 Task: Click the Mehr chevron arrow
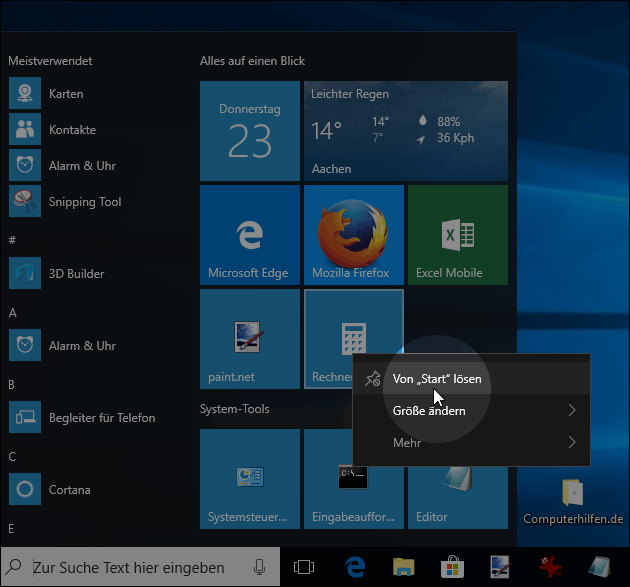[572, 442]
